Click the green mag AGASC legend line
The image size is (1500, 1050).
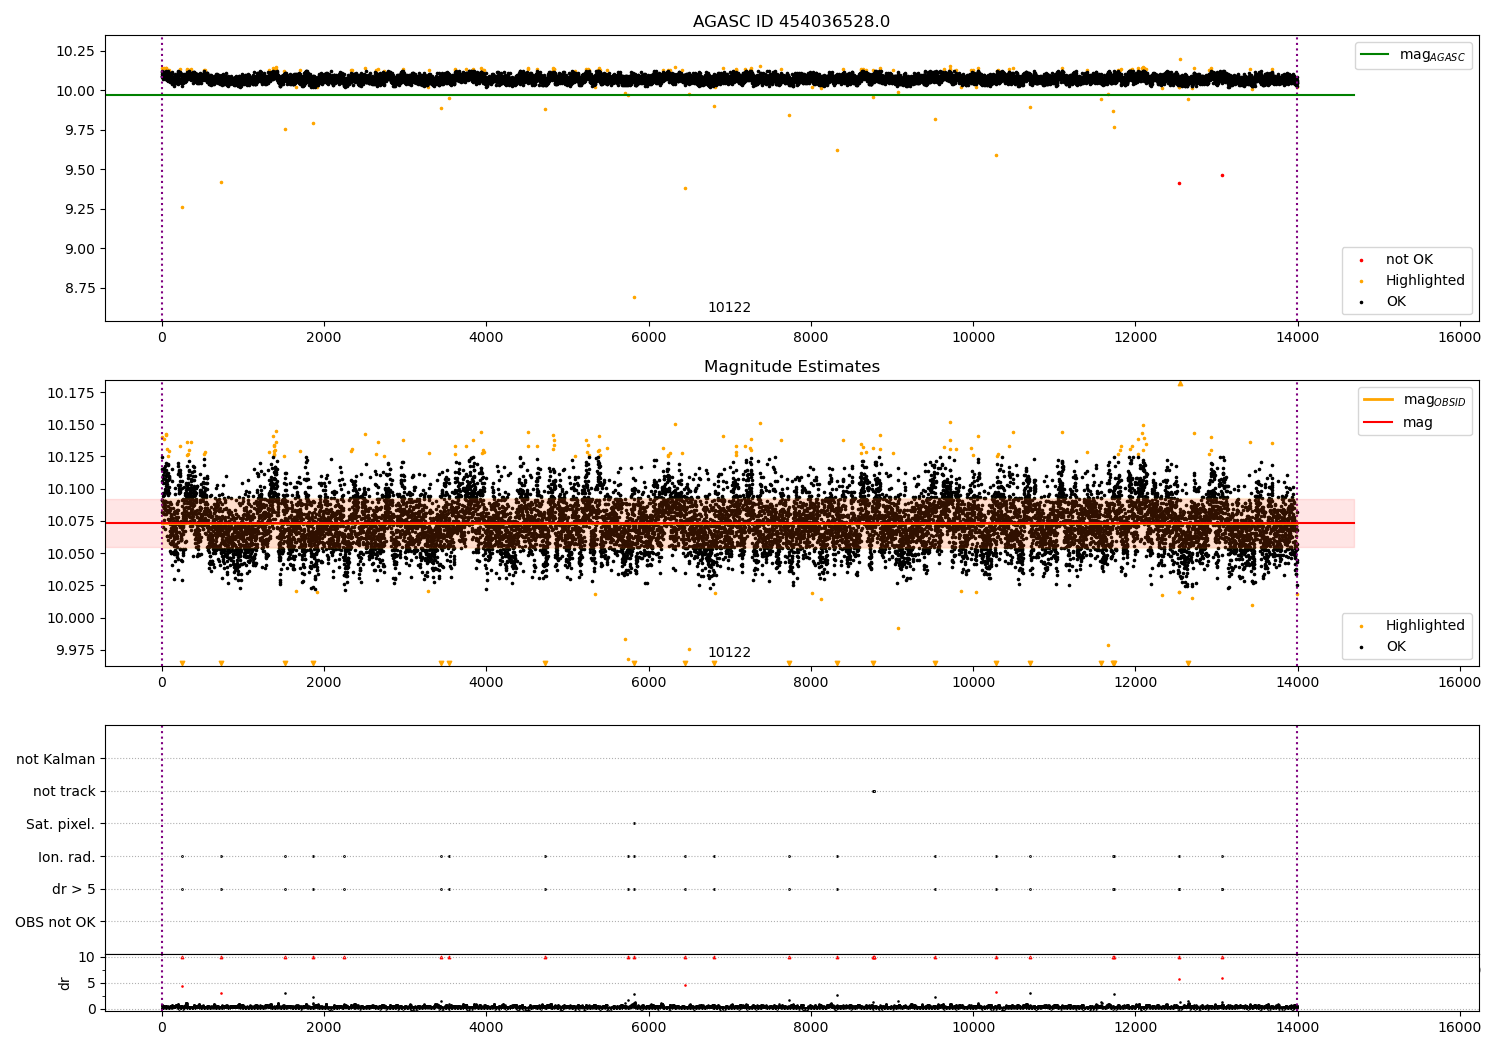1376,55
